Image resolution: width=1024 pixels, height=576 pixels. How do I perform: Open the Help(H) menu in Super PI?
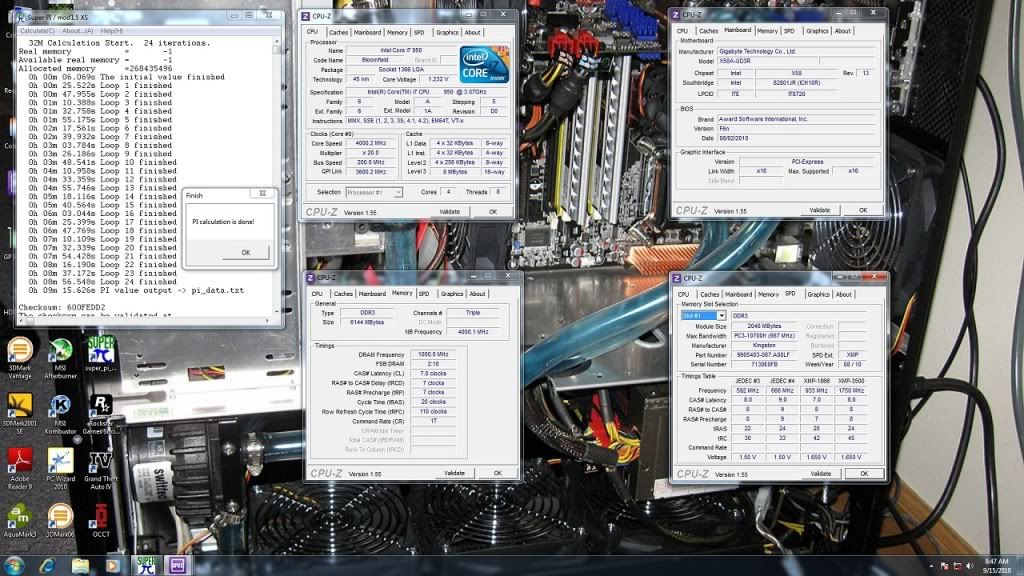click(x=112, y=31)
